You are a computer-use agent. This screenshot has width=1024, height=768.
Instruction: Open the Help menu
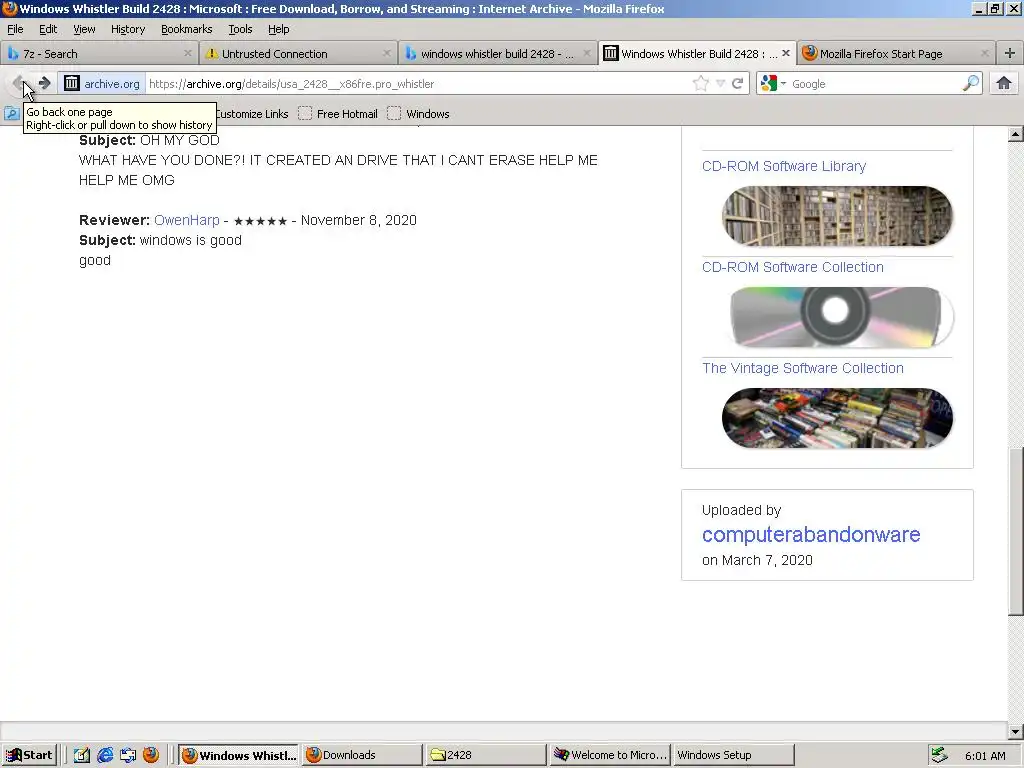[x=278, y=29]
